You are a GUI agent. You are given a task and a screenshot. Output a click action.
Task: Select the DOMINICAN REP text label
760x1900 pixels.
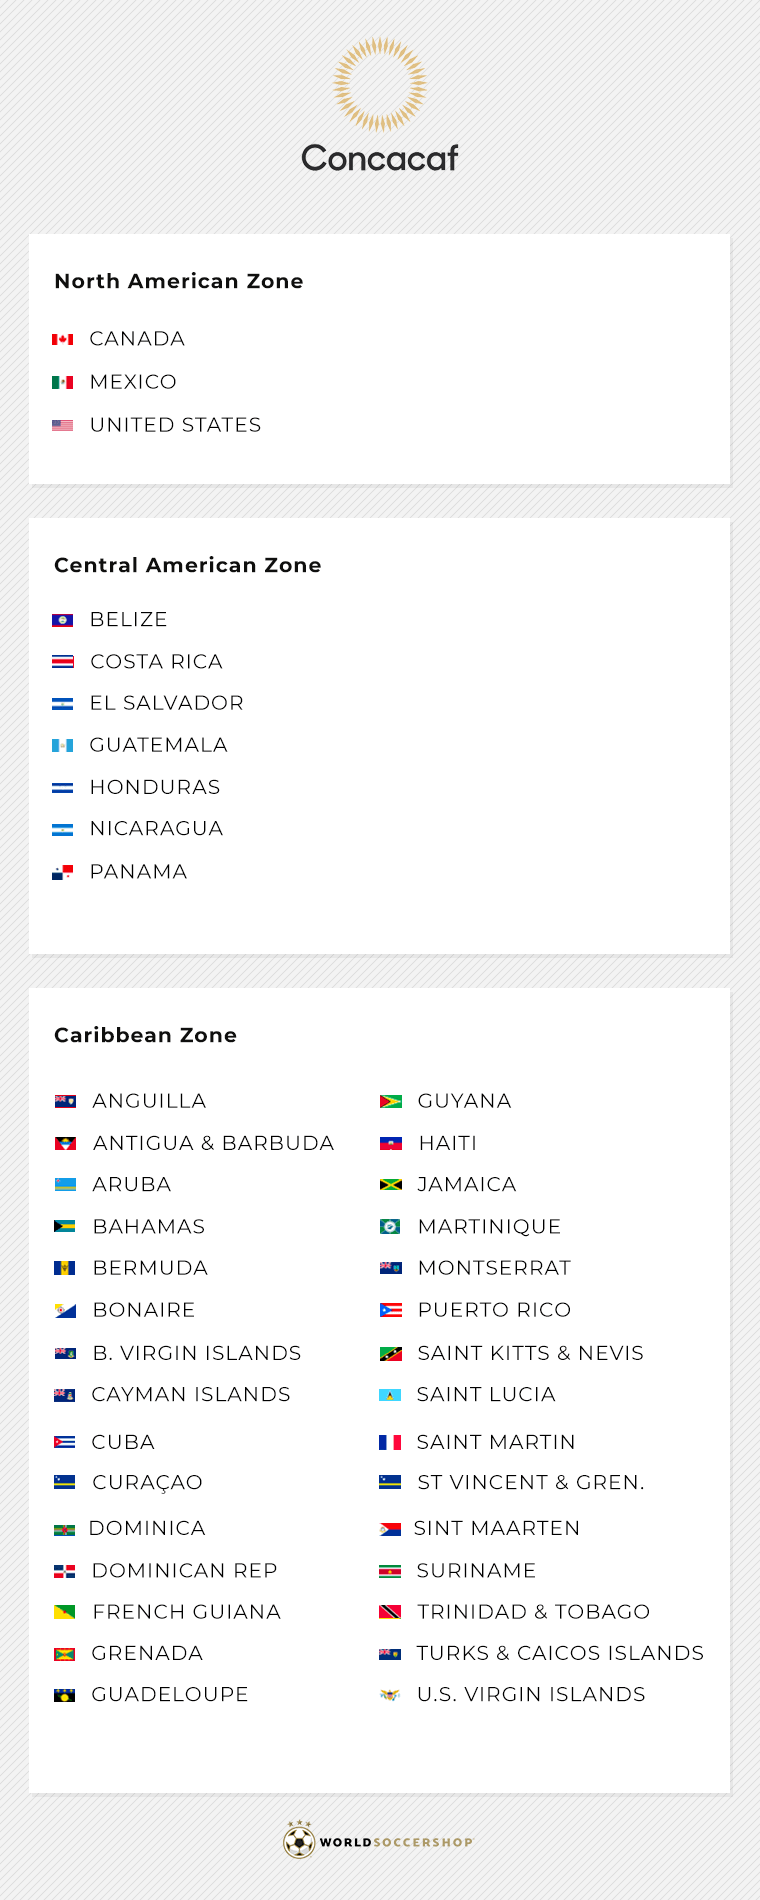(x=184, y=1571)
